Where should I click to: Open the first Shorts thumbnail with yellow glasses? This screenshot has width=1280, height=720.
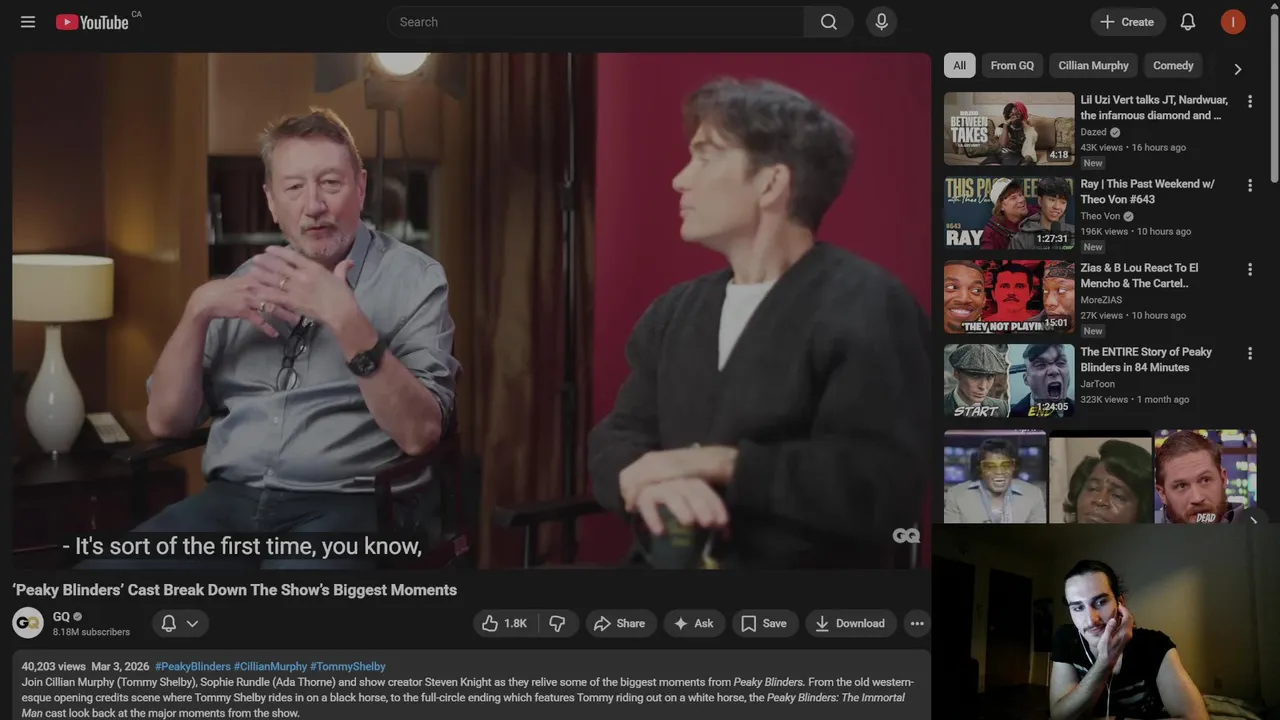[x=995, y=477]
